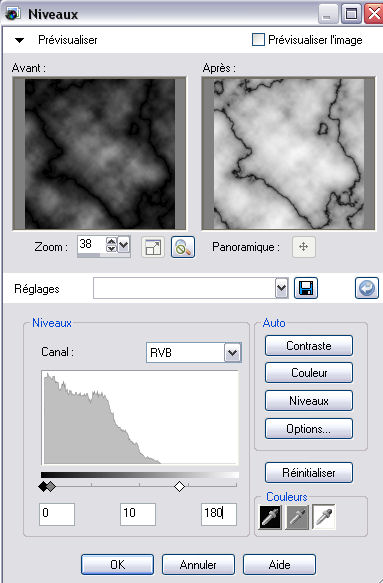Select the white point eyedropper
The width and height of the screenshot is (383, 583).
click(x=324, y=516)
